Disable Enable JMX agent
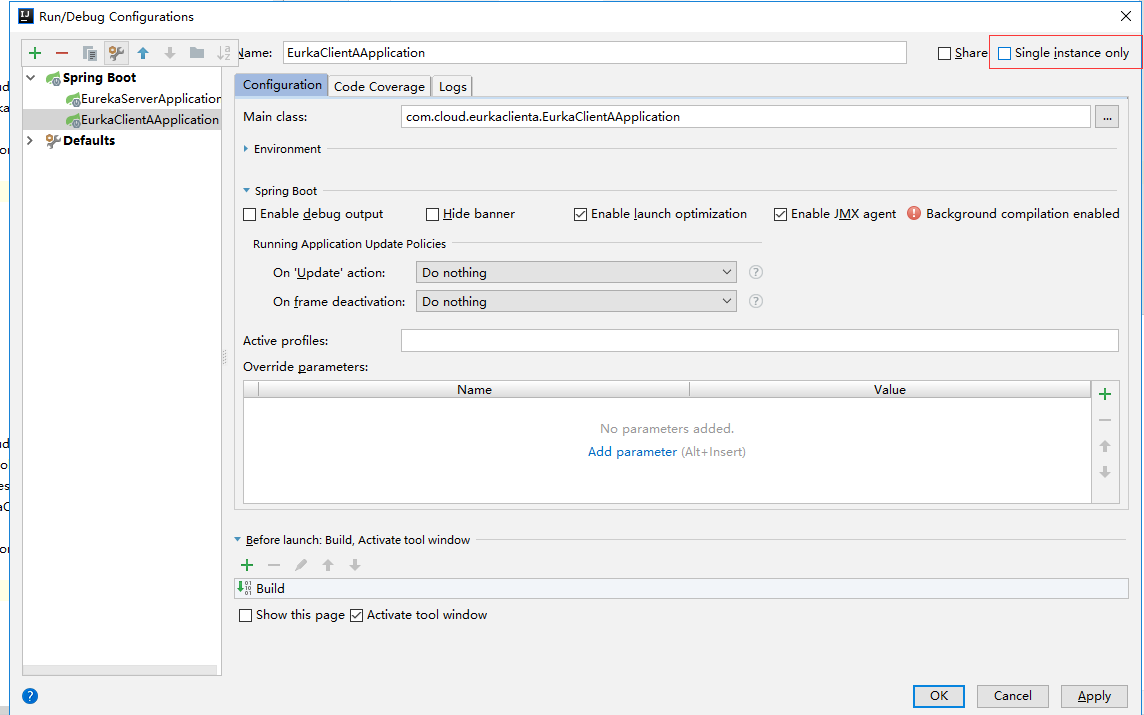 coord(781,213)
